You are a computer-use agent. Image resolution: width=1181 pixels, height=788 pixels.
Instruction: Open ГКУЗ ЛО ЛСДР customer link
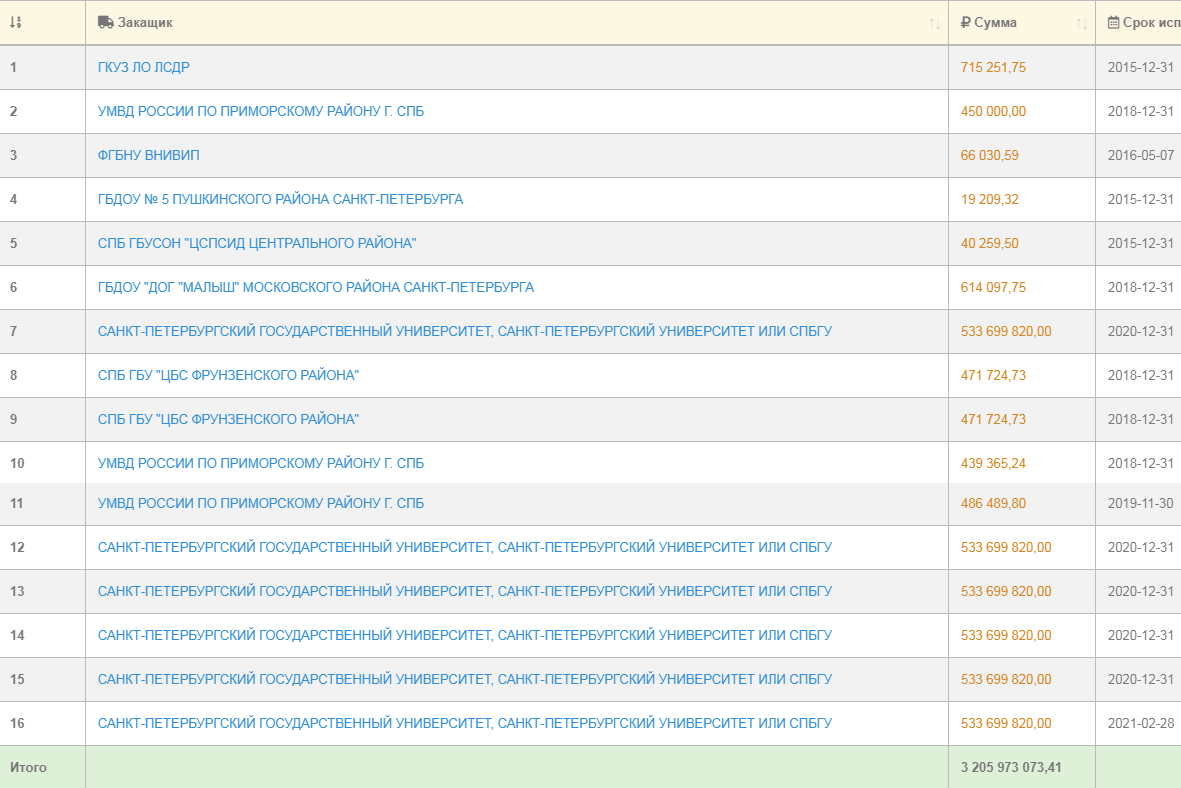(144, 67)
